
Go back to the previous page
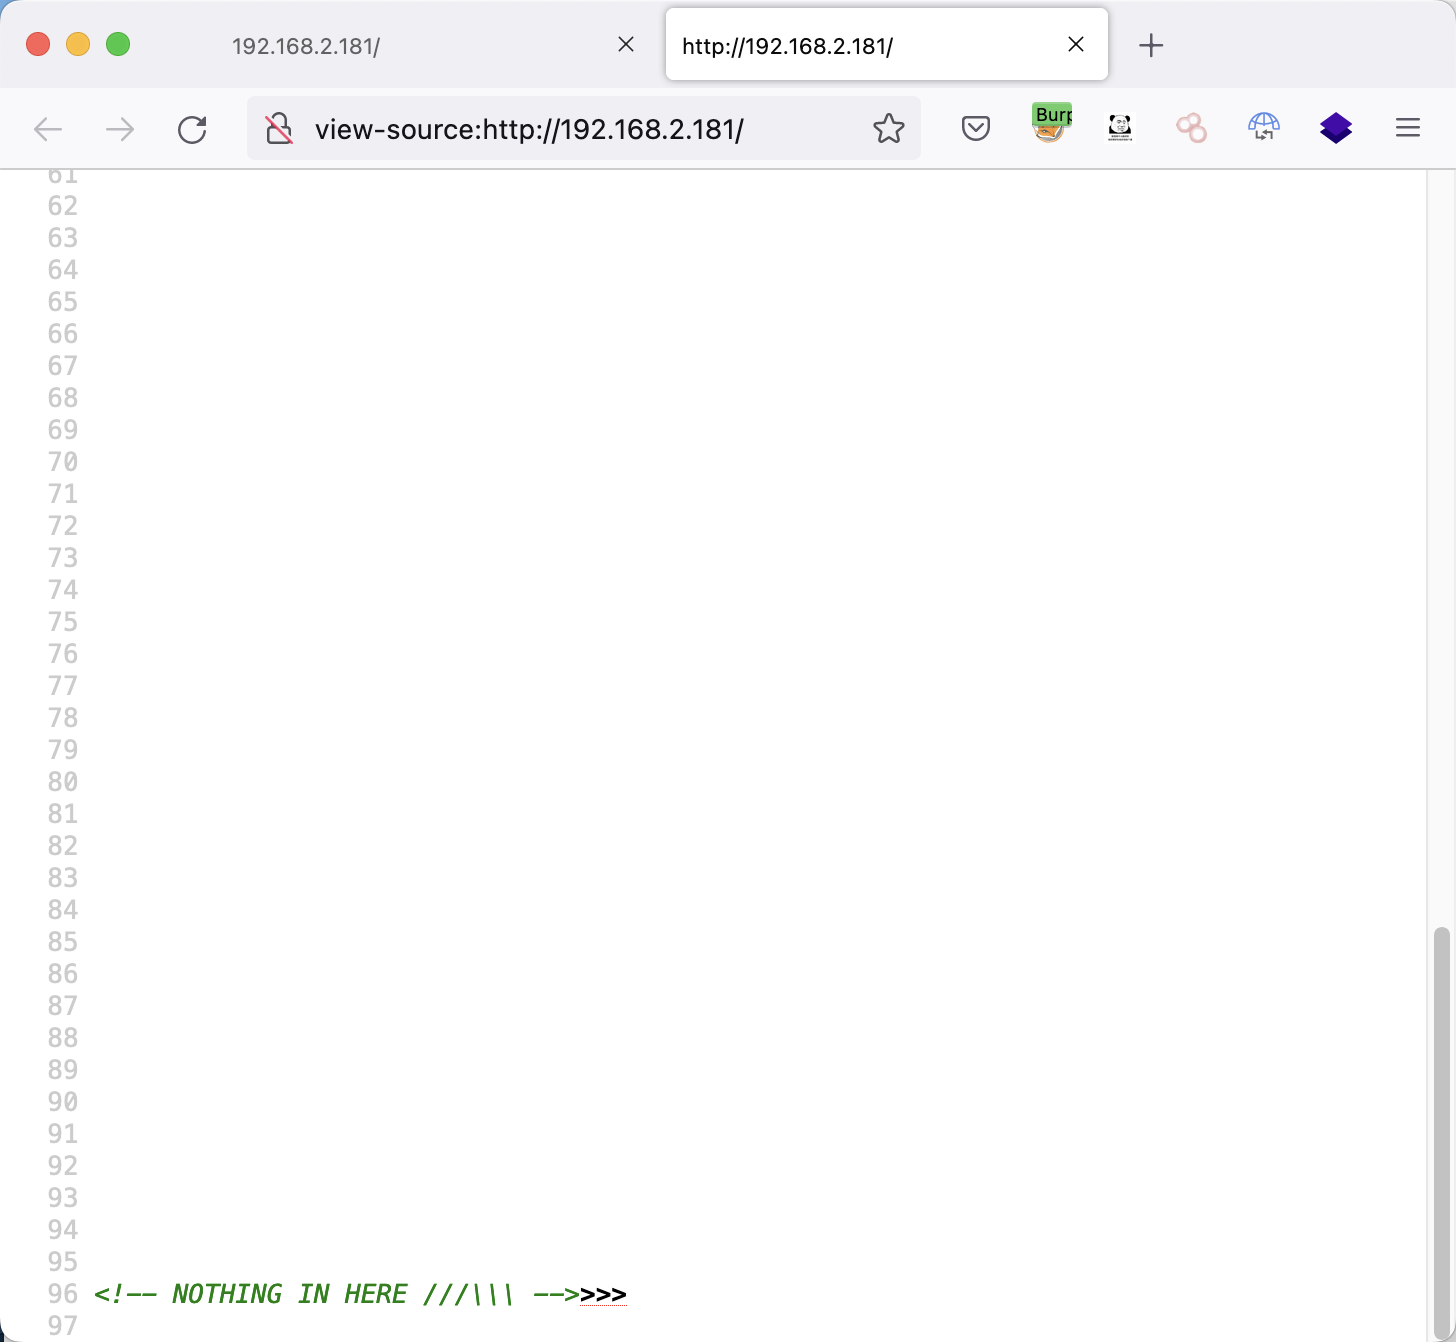click(x=48, y=129)
